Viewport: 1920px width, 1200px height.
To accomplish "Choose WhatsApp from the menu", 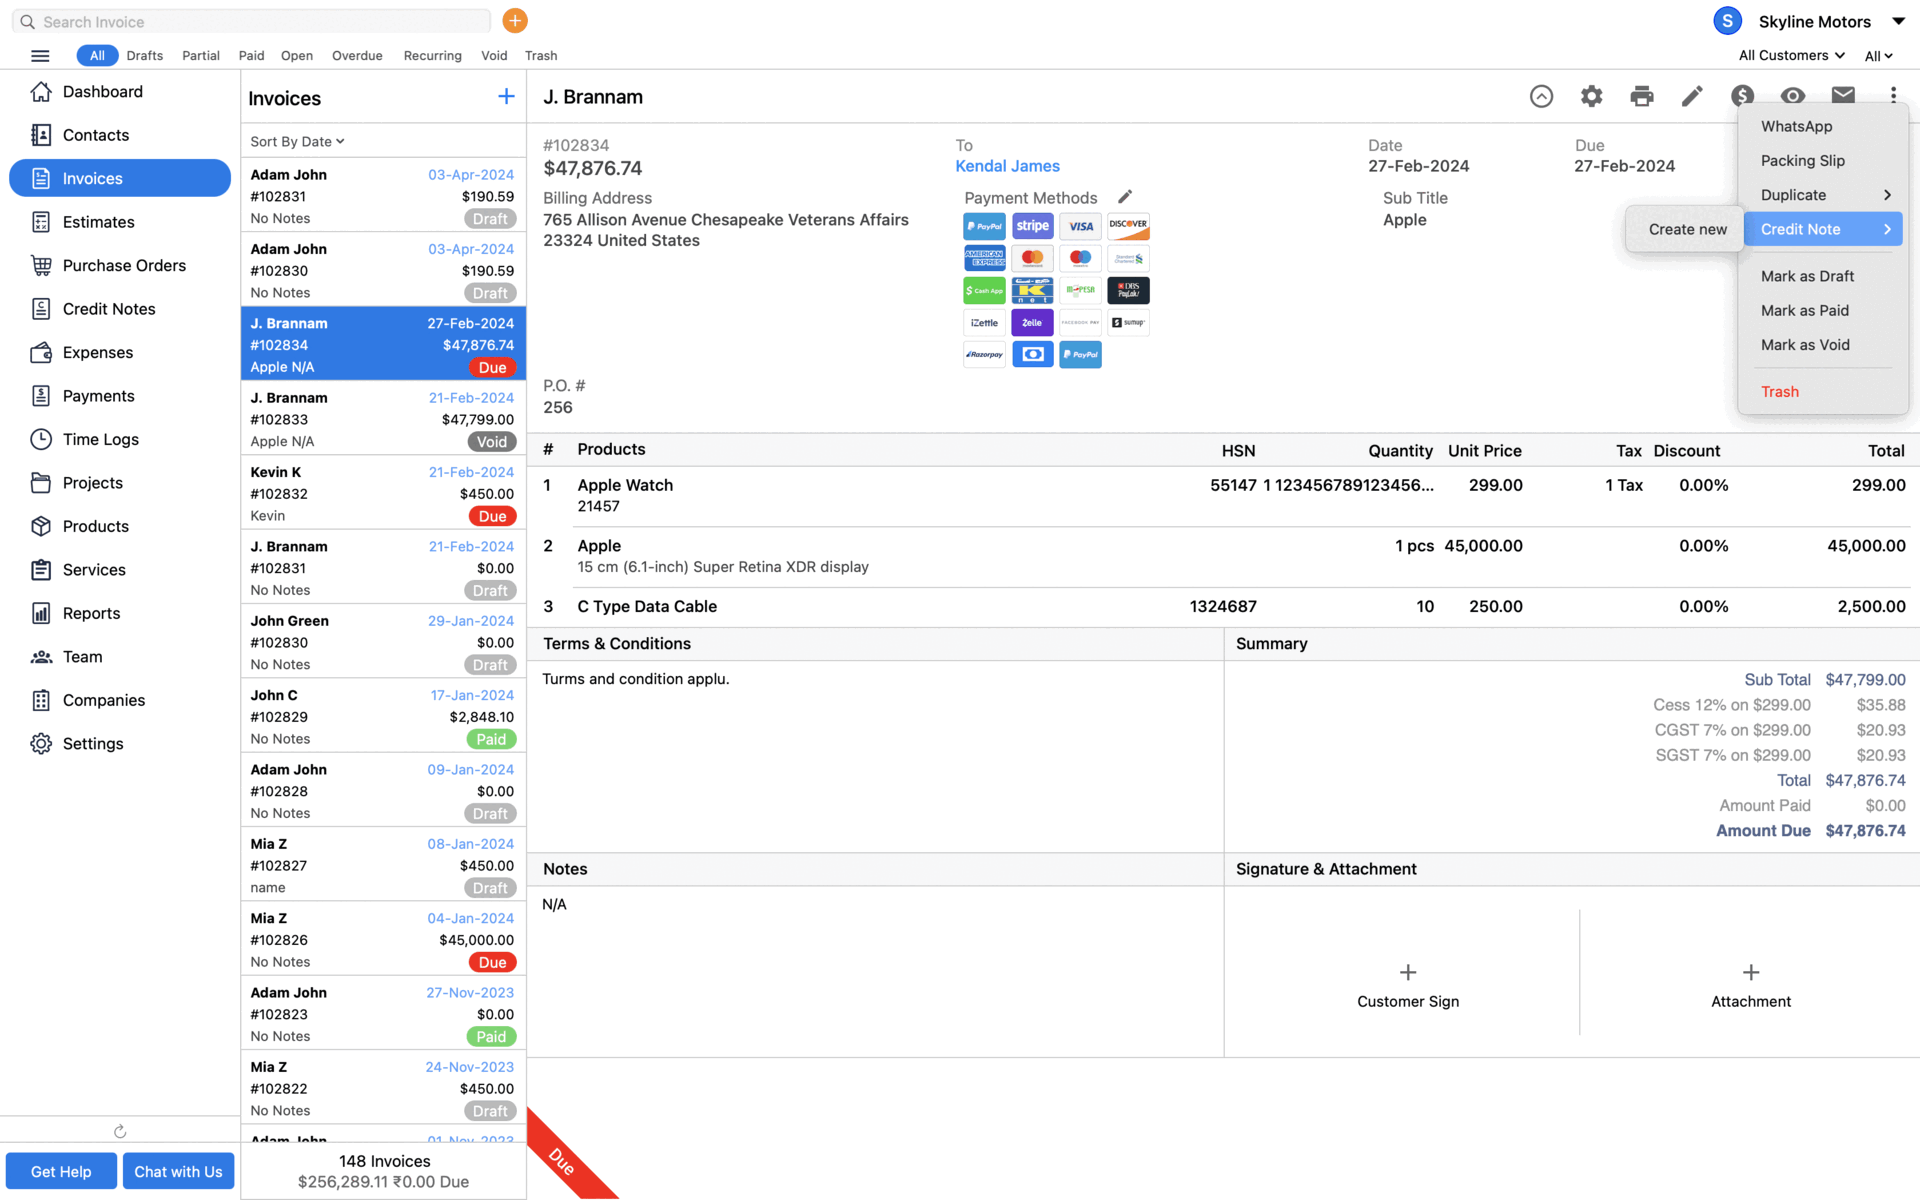I will (x=1823, y=126).
